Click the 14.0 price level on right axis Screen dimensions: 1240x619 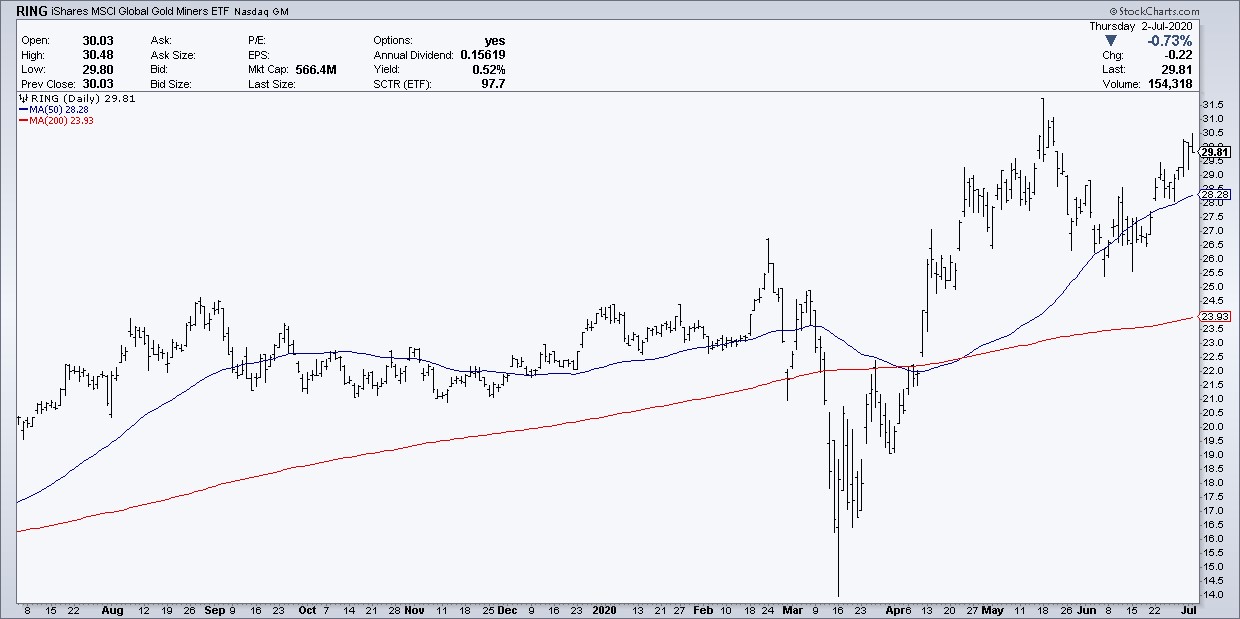(1212, 595)
